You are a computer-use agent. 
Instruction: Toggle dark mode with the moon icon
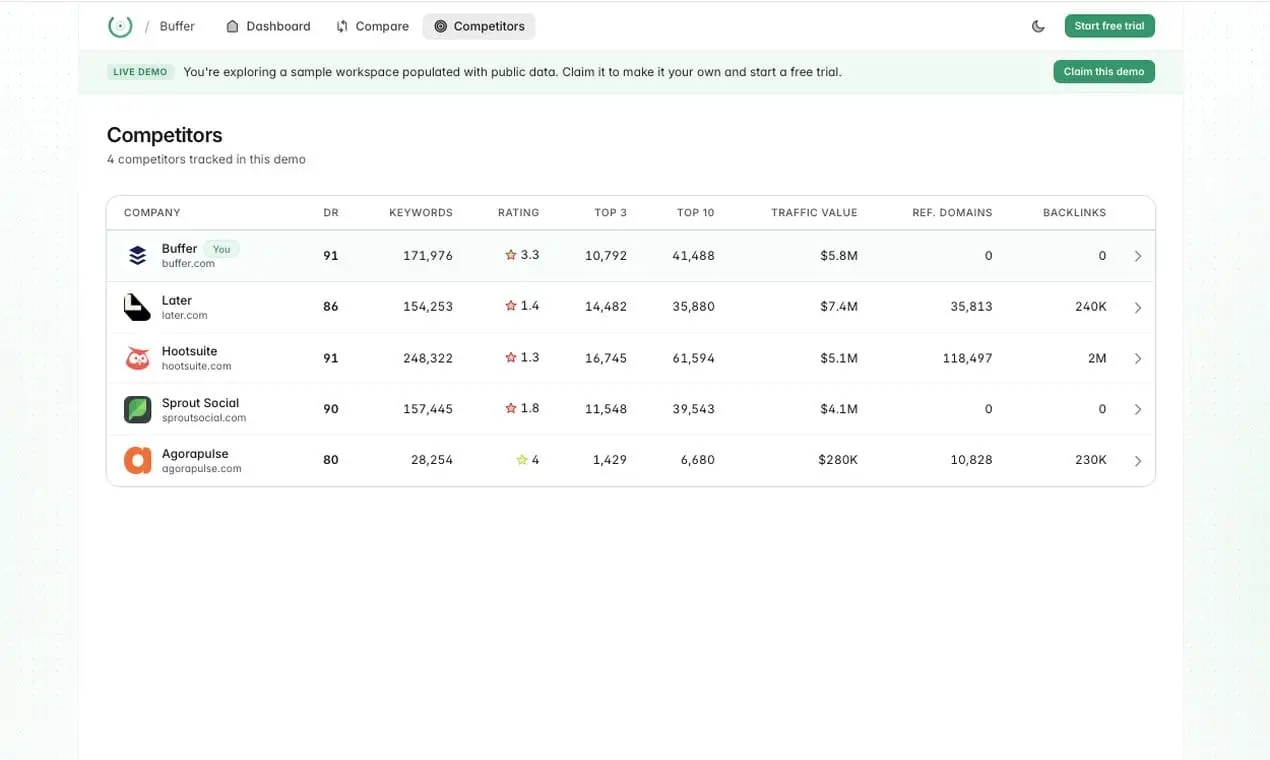[1038, 26]
